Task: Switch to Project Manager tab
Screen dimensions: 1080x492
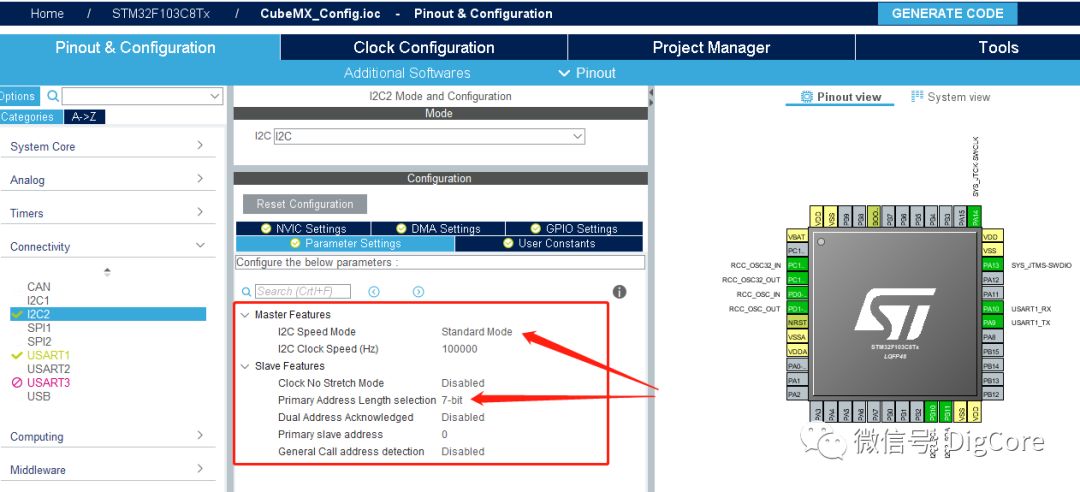Action: (711, 48)
